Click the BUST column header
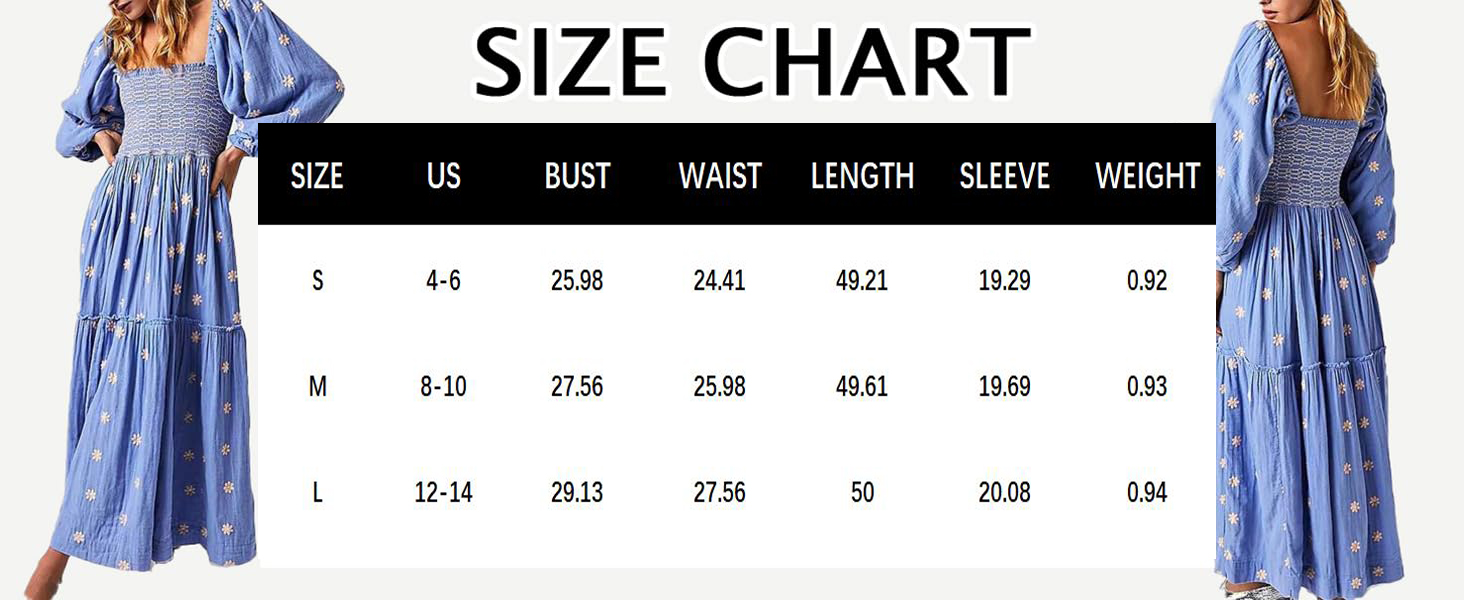Image resolution: width=1464 pixels, height=600 pixels. point(577,176)
